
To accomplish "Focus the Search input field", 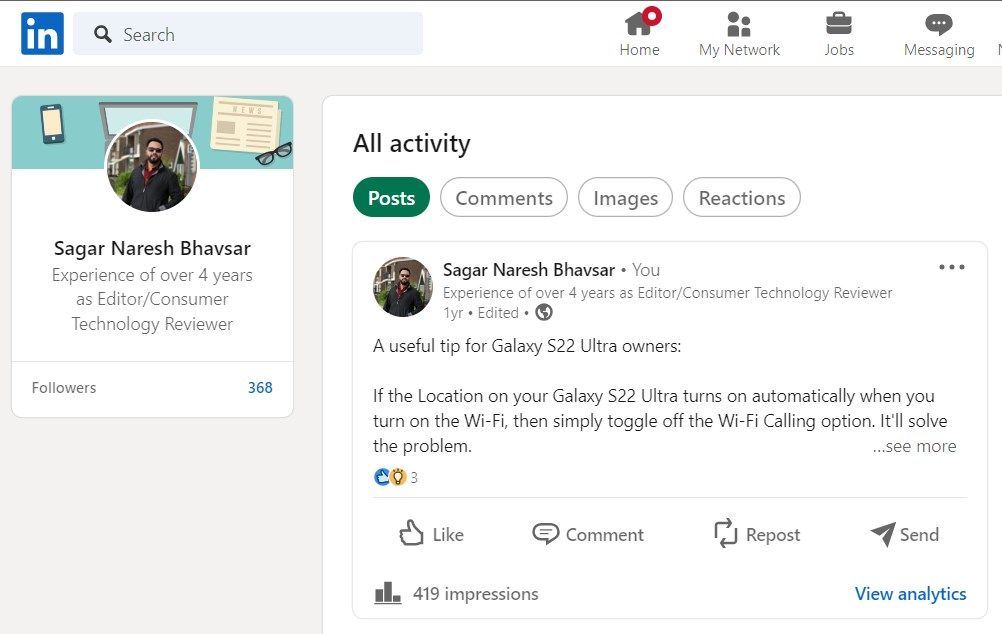I will 248,34.
